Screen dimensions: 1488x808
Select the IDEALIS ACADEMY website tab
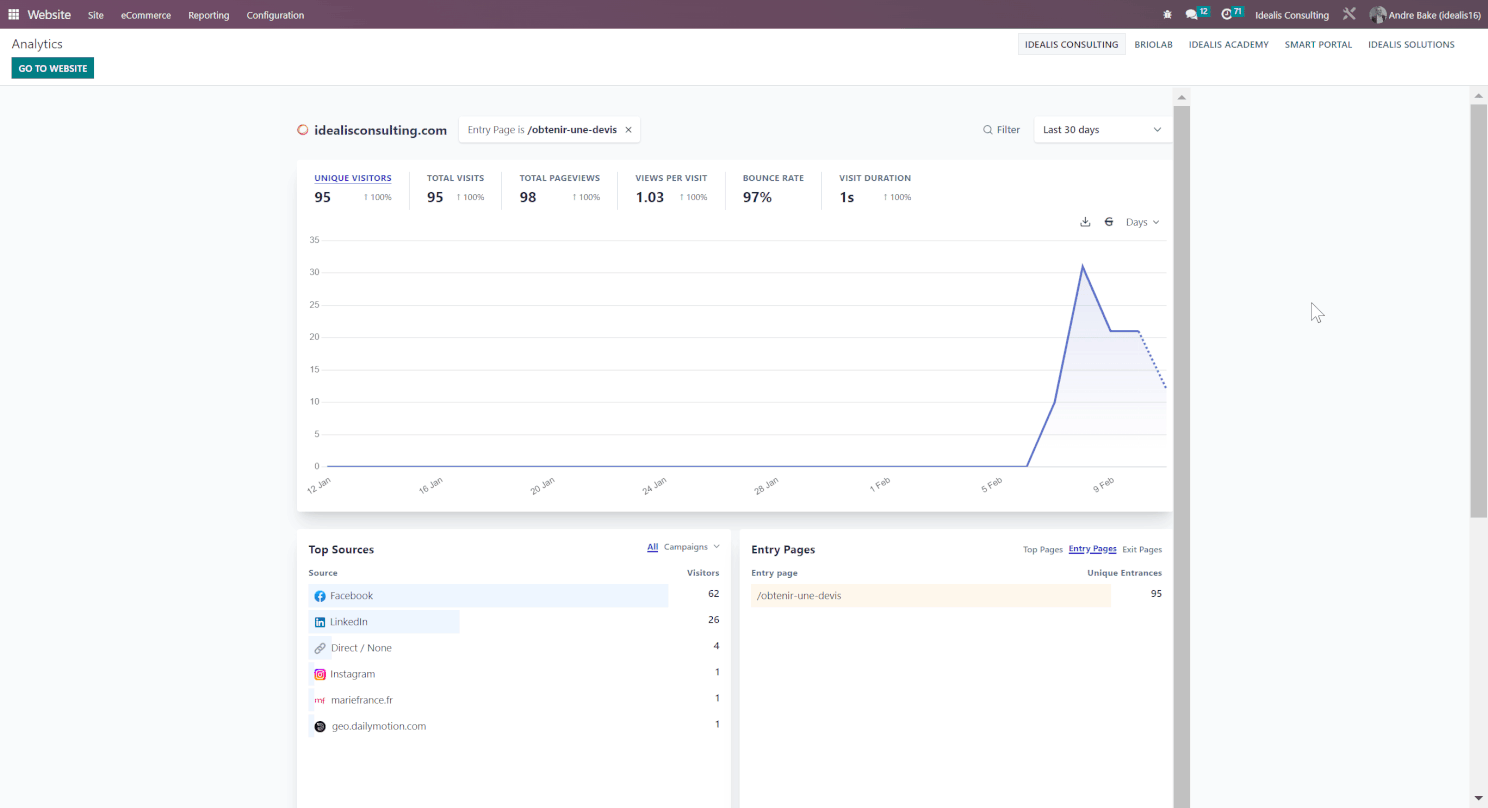click(1228, 44)
